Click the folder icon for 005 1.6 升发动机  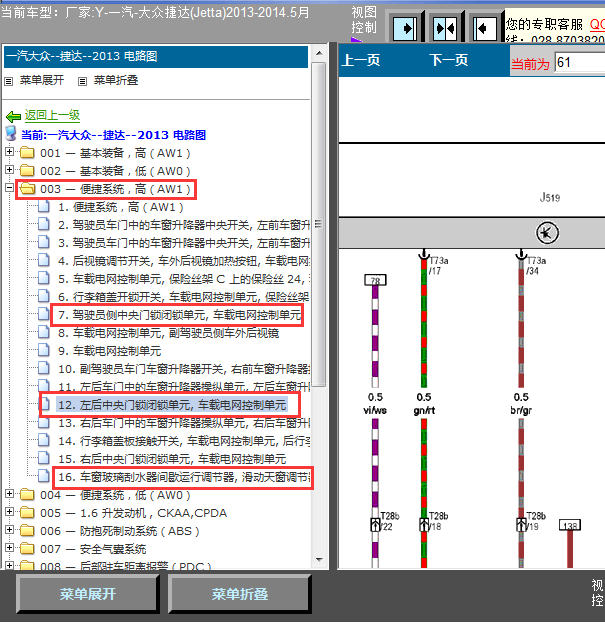(x=27, y=512)
